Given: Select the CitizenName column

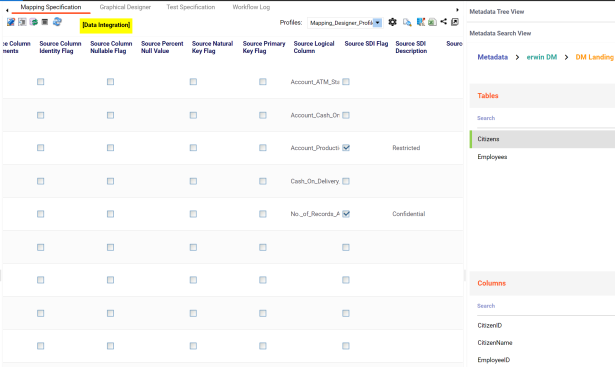Looking at the screenshot, I should pos(495,343).
